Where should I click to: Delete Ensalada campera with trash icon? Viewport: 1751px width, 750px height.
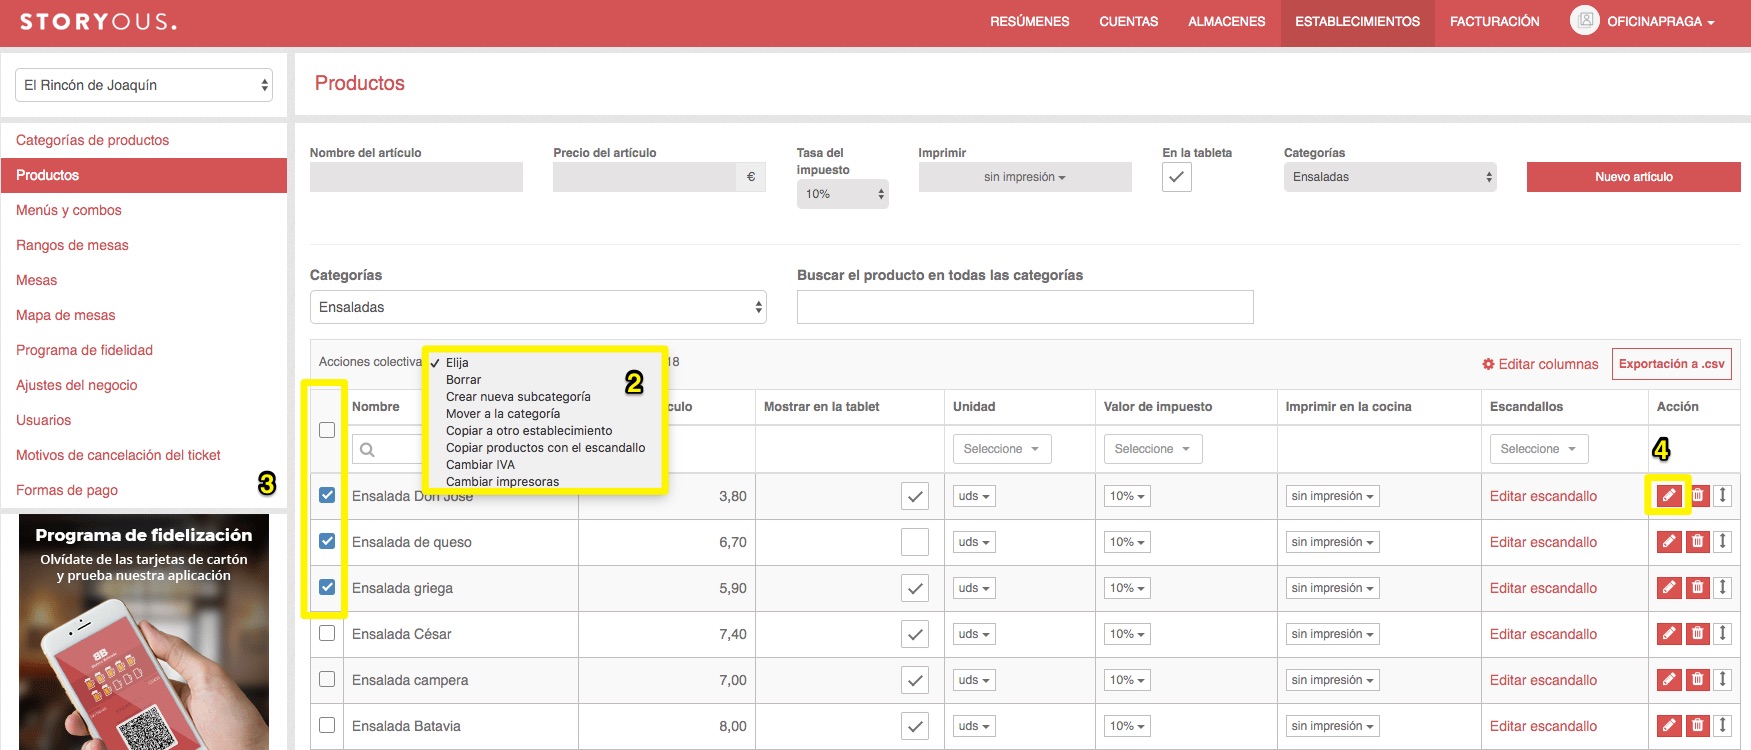(1697, 679)
